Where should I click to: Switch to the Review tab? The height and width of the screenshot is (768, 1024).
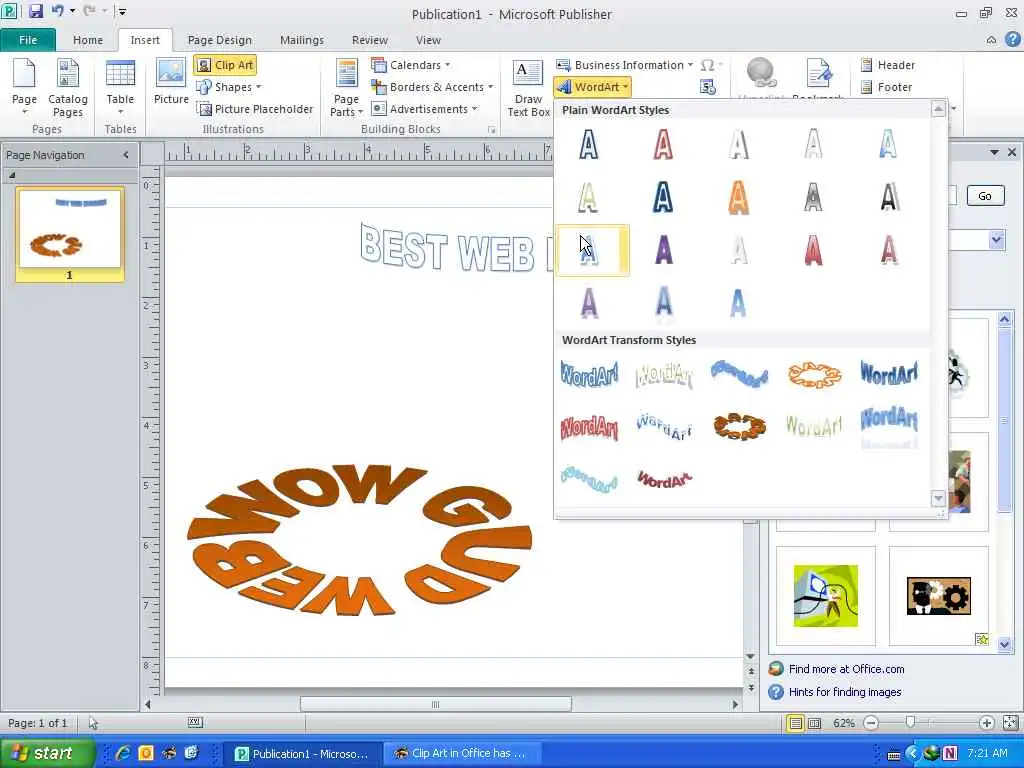tap(370, 40)
